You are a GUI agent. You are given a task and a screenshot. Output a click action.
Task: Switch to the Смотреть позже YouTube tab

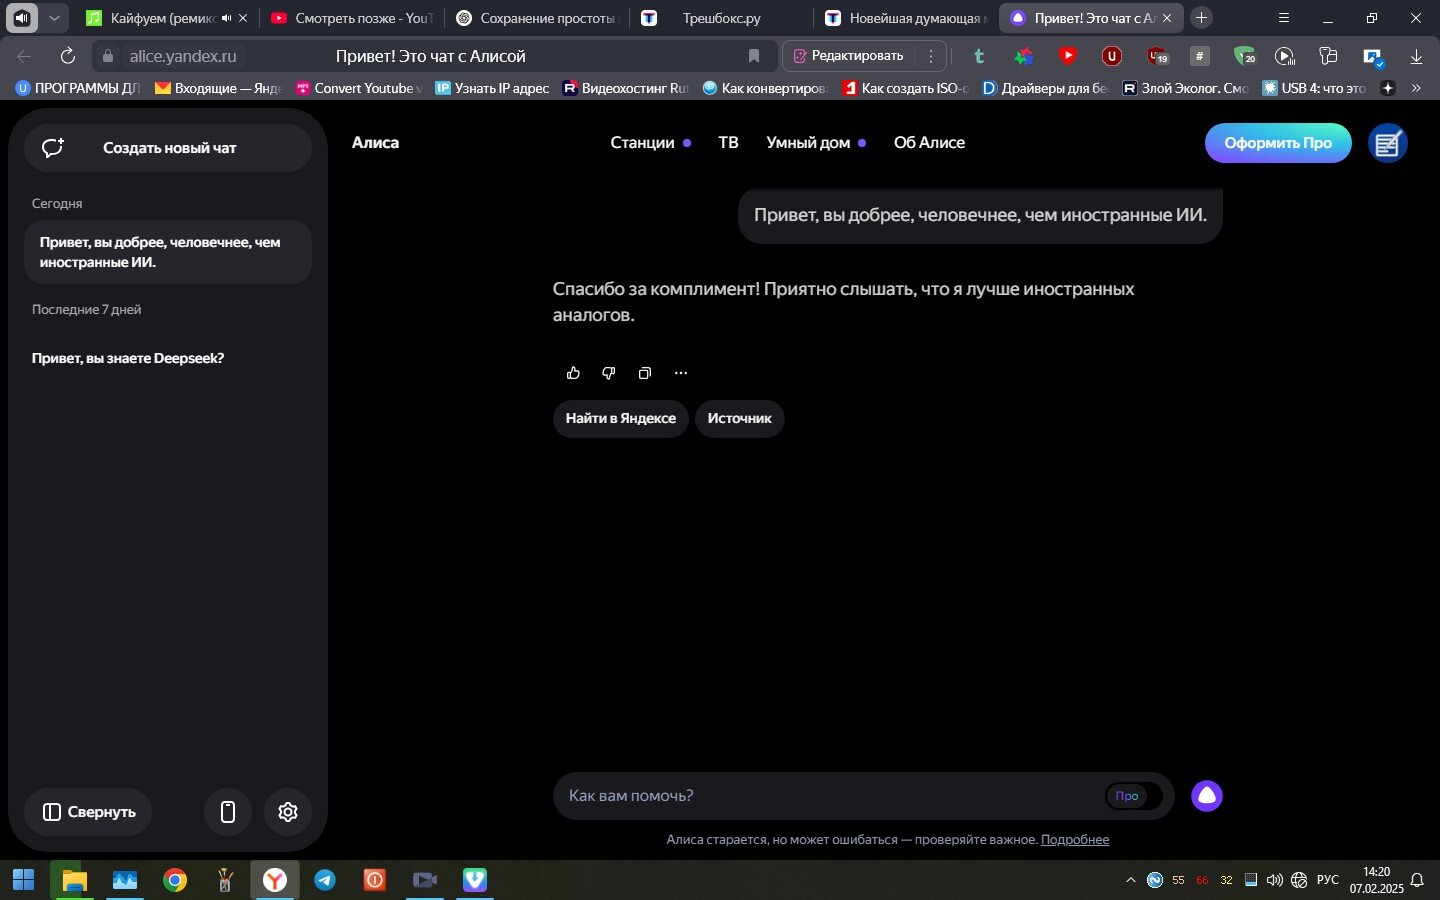coord(351,18)
